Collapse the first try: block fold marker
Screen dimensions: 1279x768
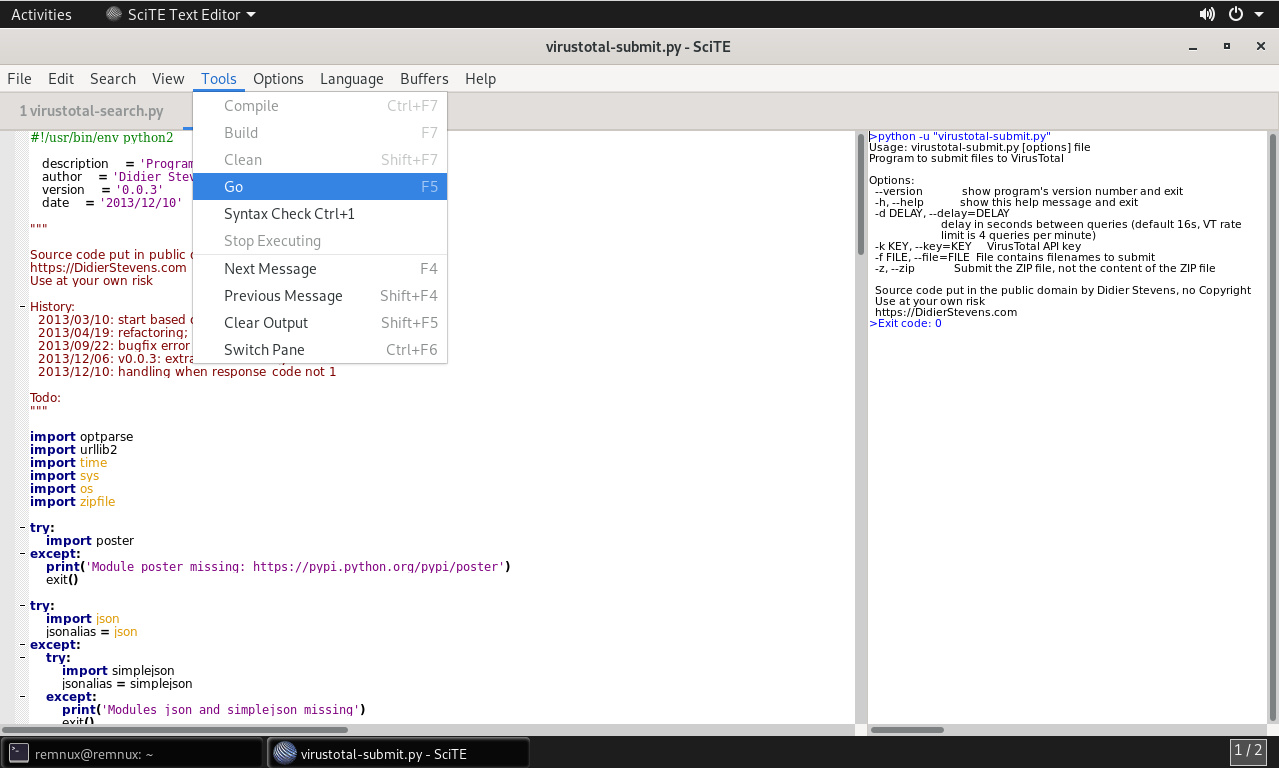[x=23, y=528]
